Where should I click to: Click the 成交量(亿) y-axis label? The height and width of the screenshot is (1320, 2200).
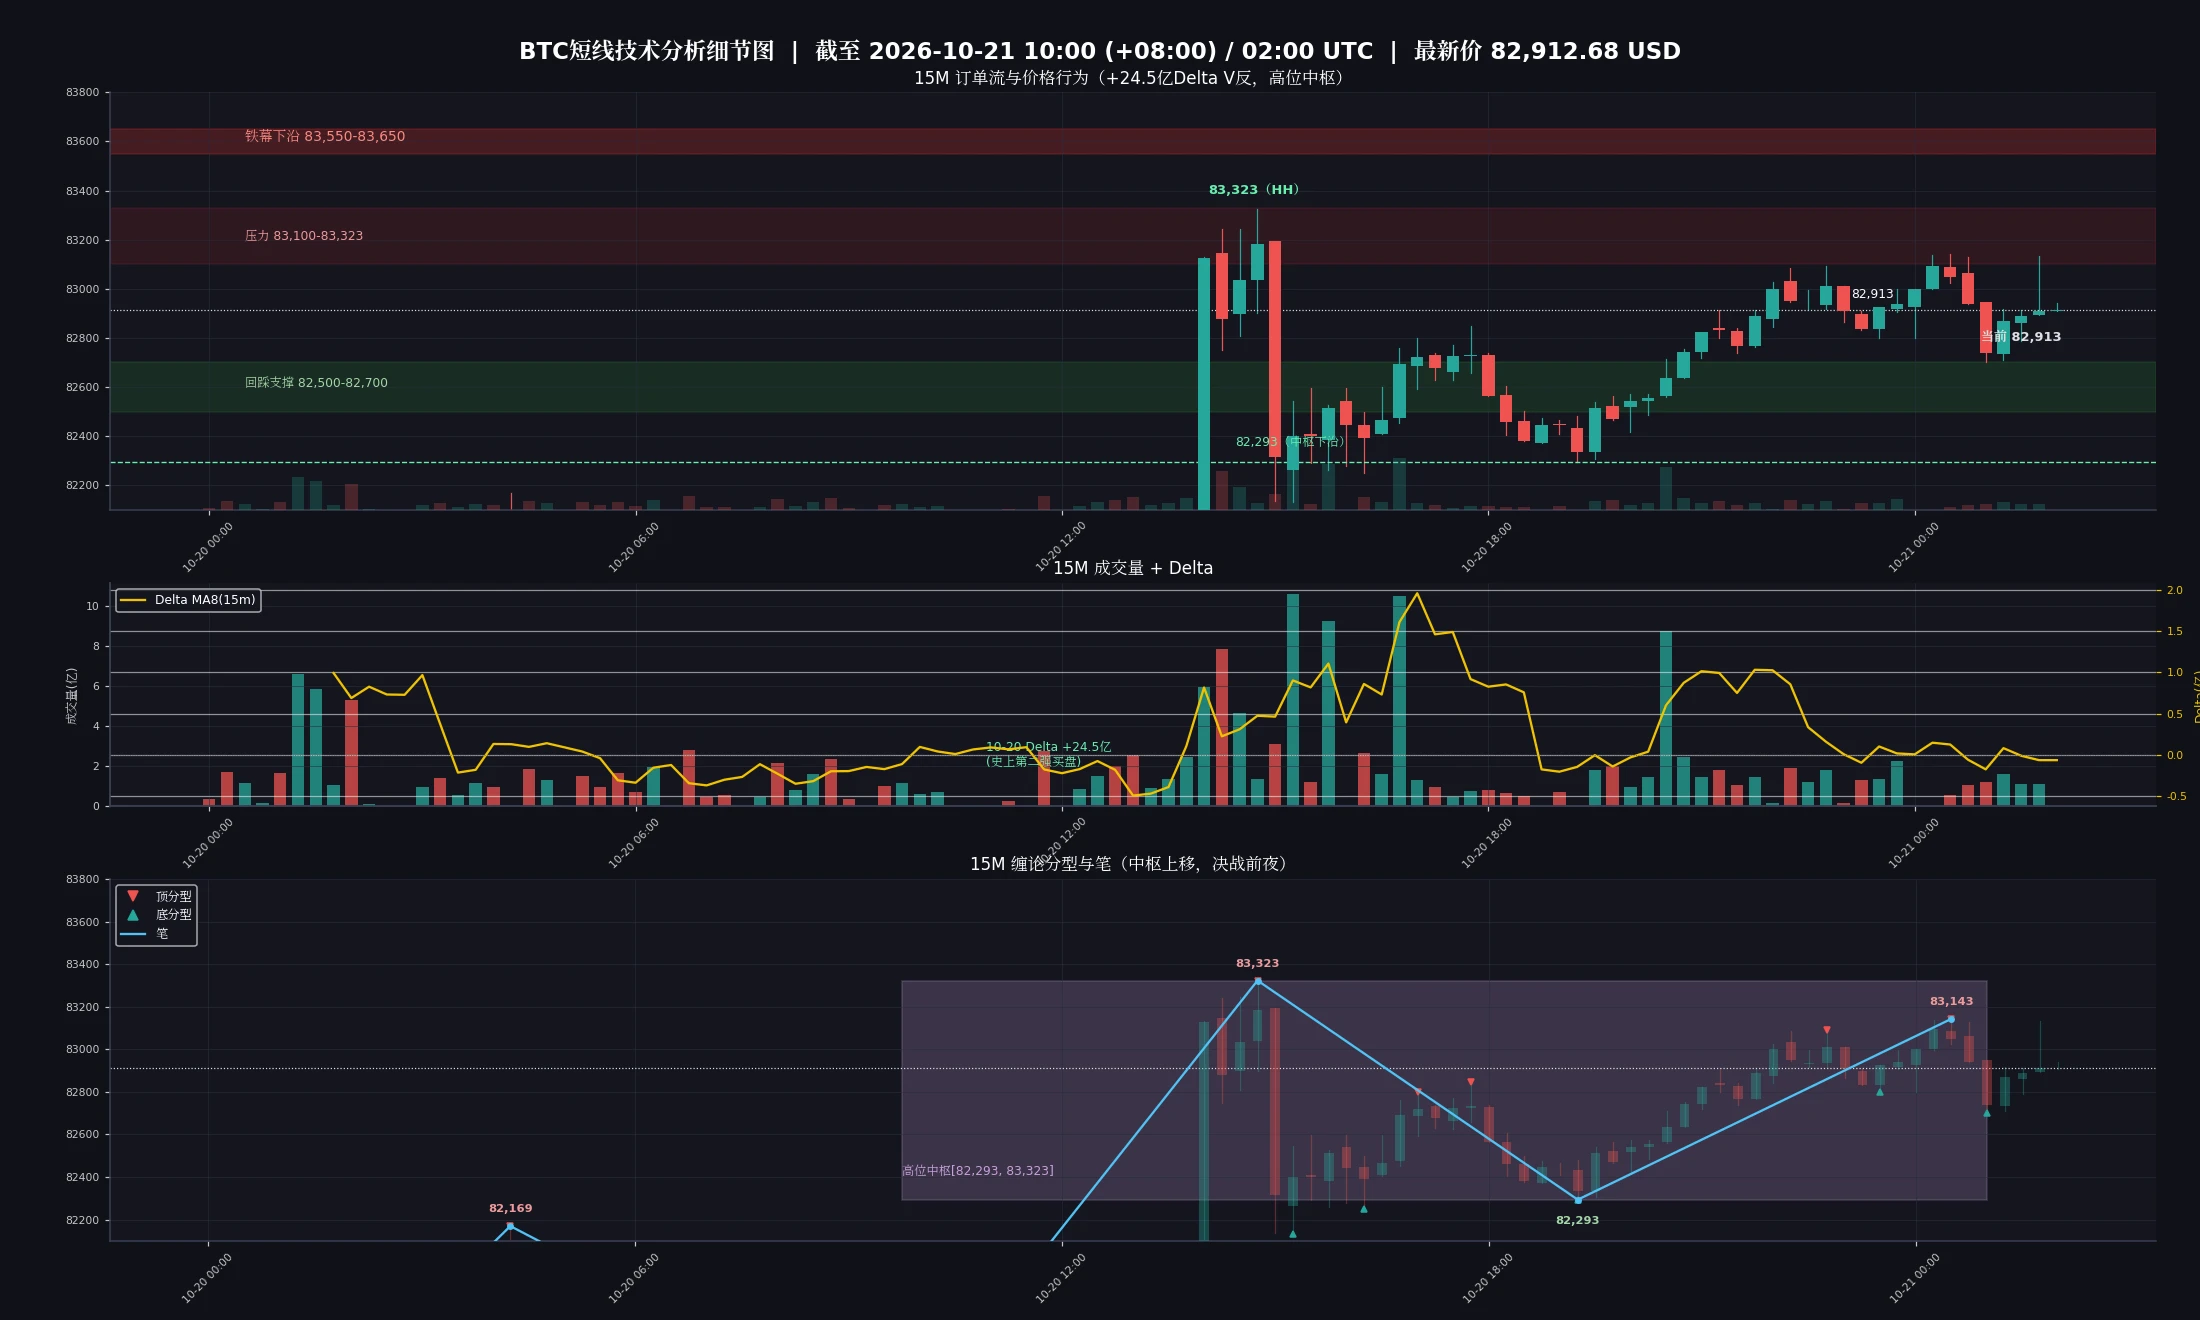pos(71,696)
